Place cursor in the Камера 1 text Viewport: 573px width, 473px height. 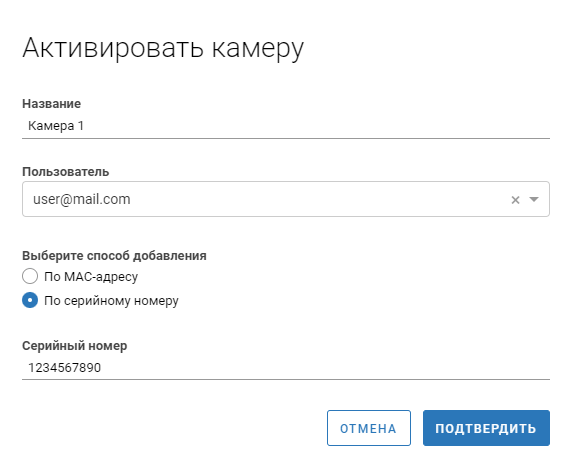click(x=56, y=126)
